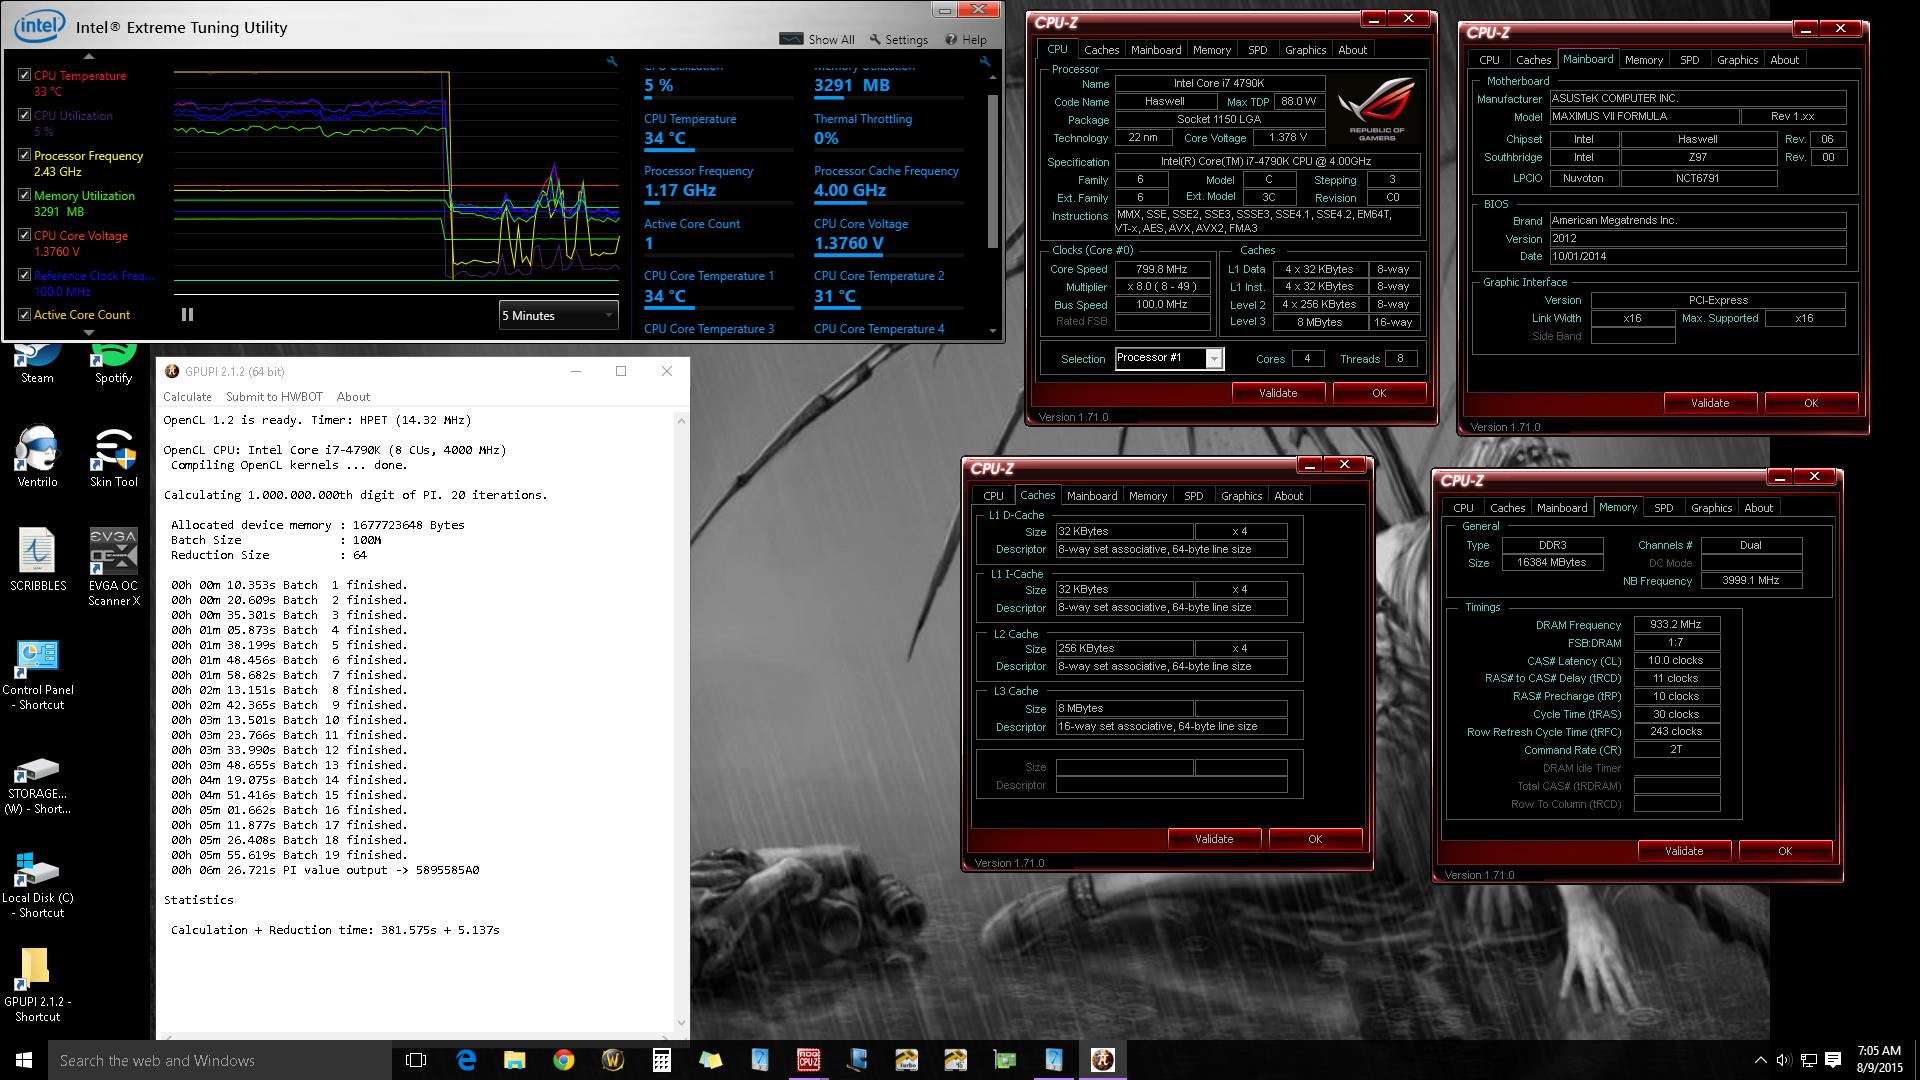Viewport: 1920px width, 1080px height.
Task: Uncheck the Active Core Count checkbox
Action: coord(24,314)
